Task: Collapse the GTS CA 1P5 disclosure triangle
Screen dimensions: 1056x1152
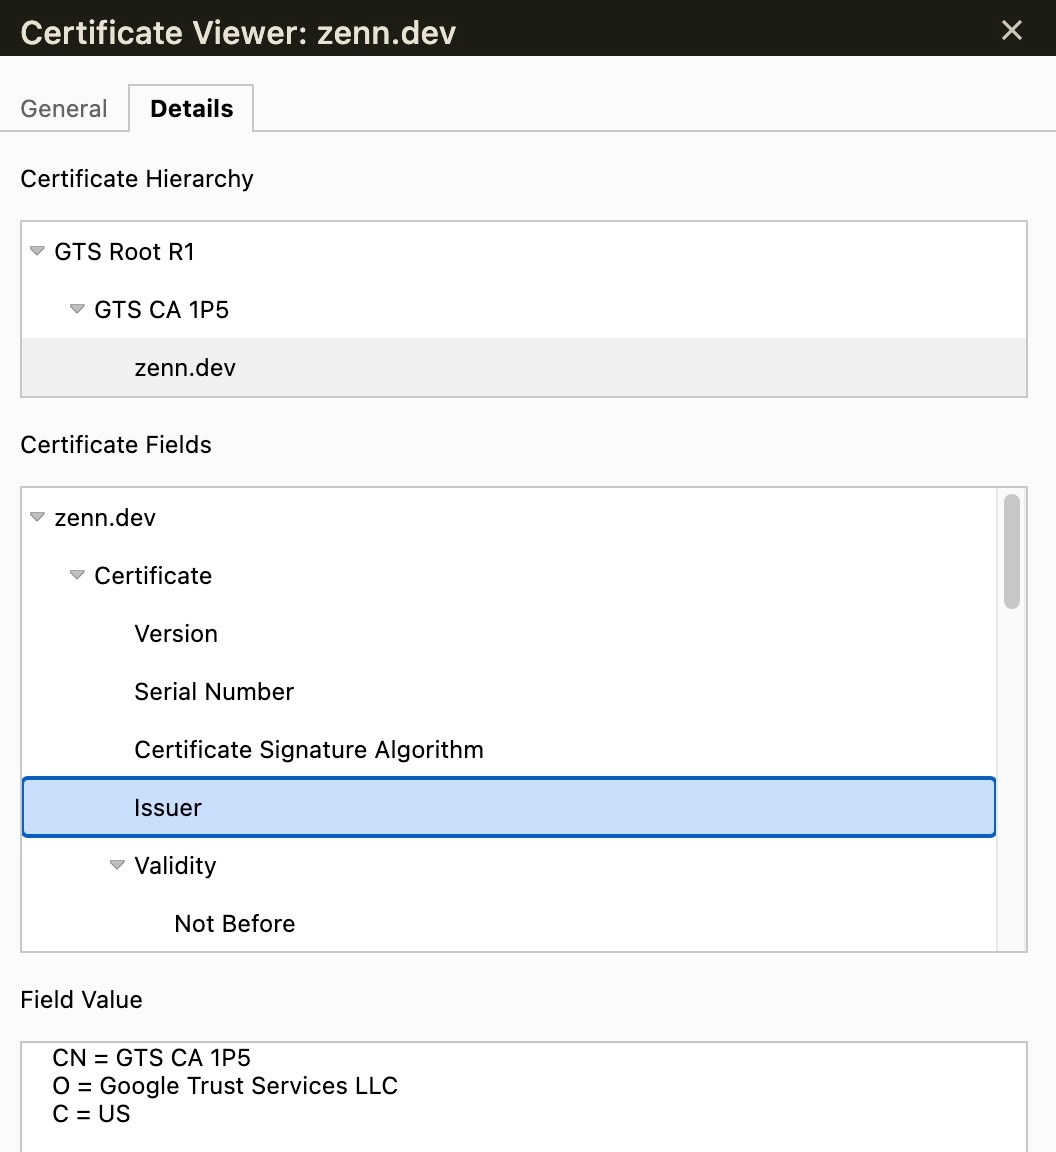Action: click(x=76, y=309)
